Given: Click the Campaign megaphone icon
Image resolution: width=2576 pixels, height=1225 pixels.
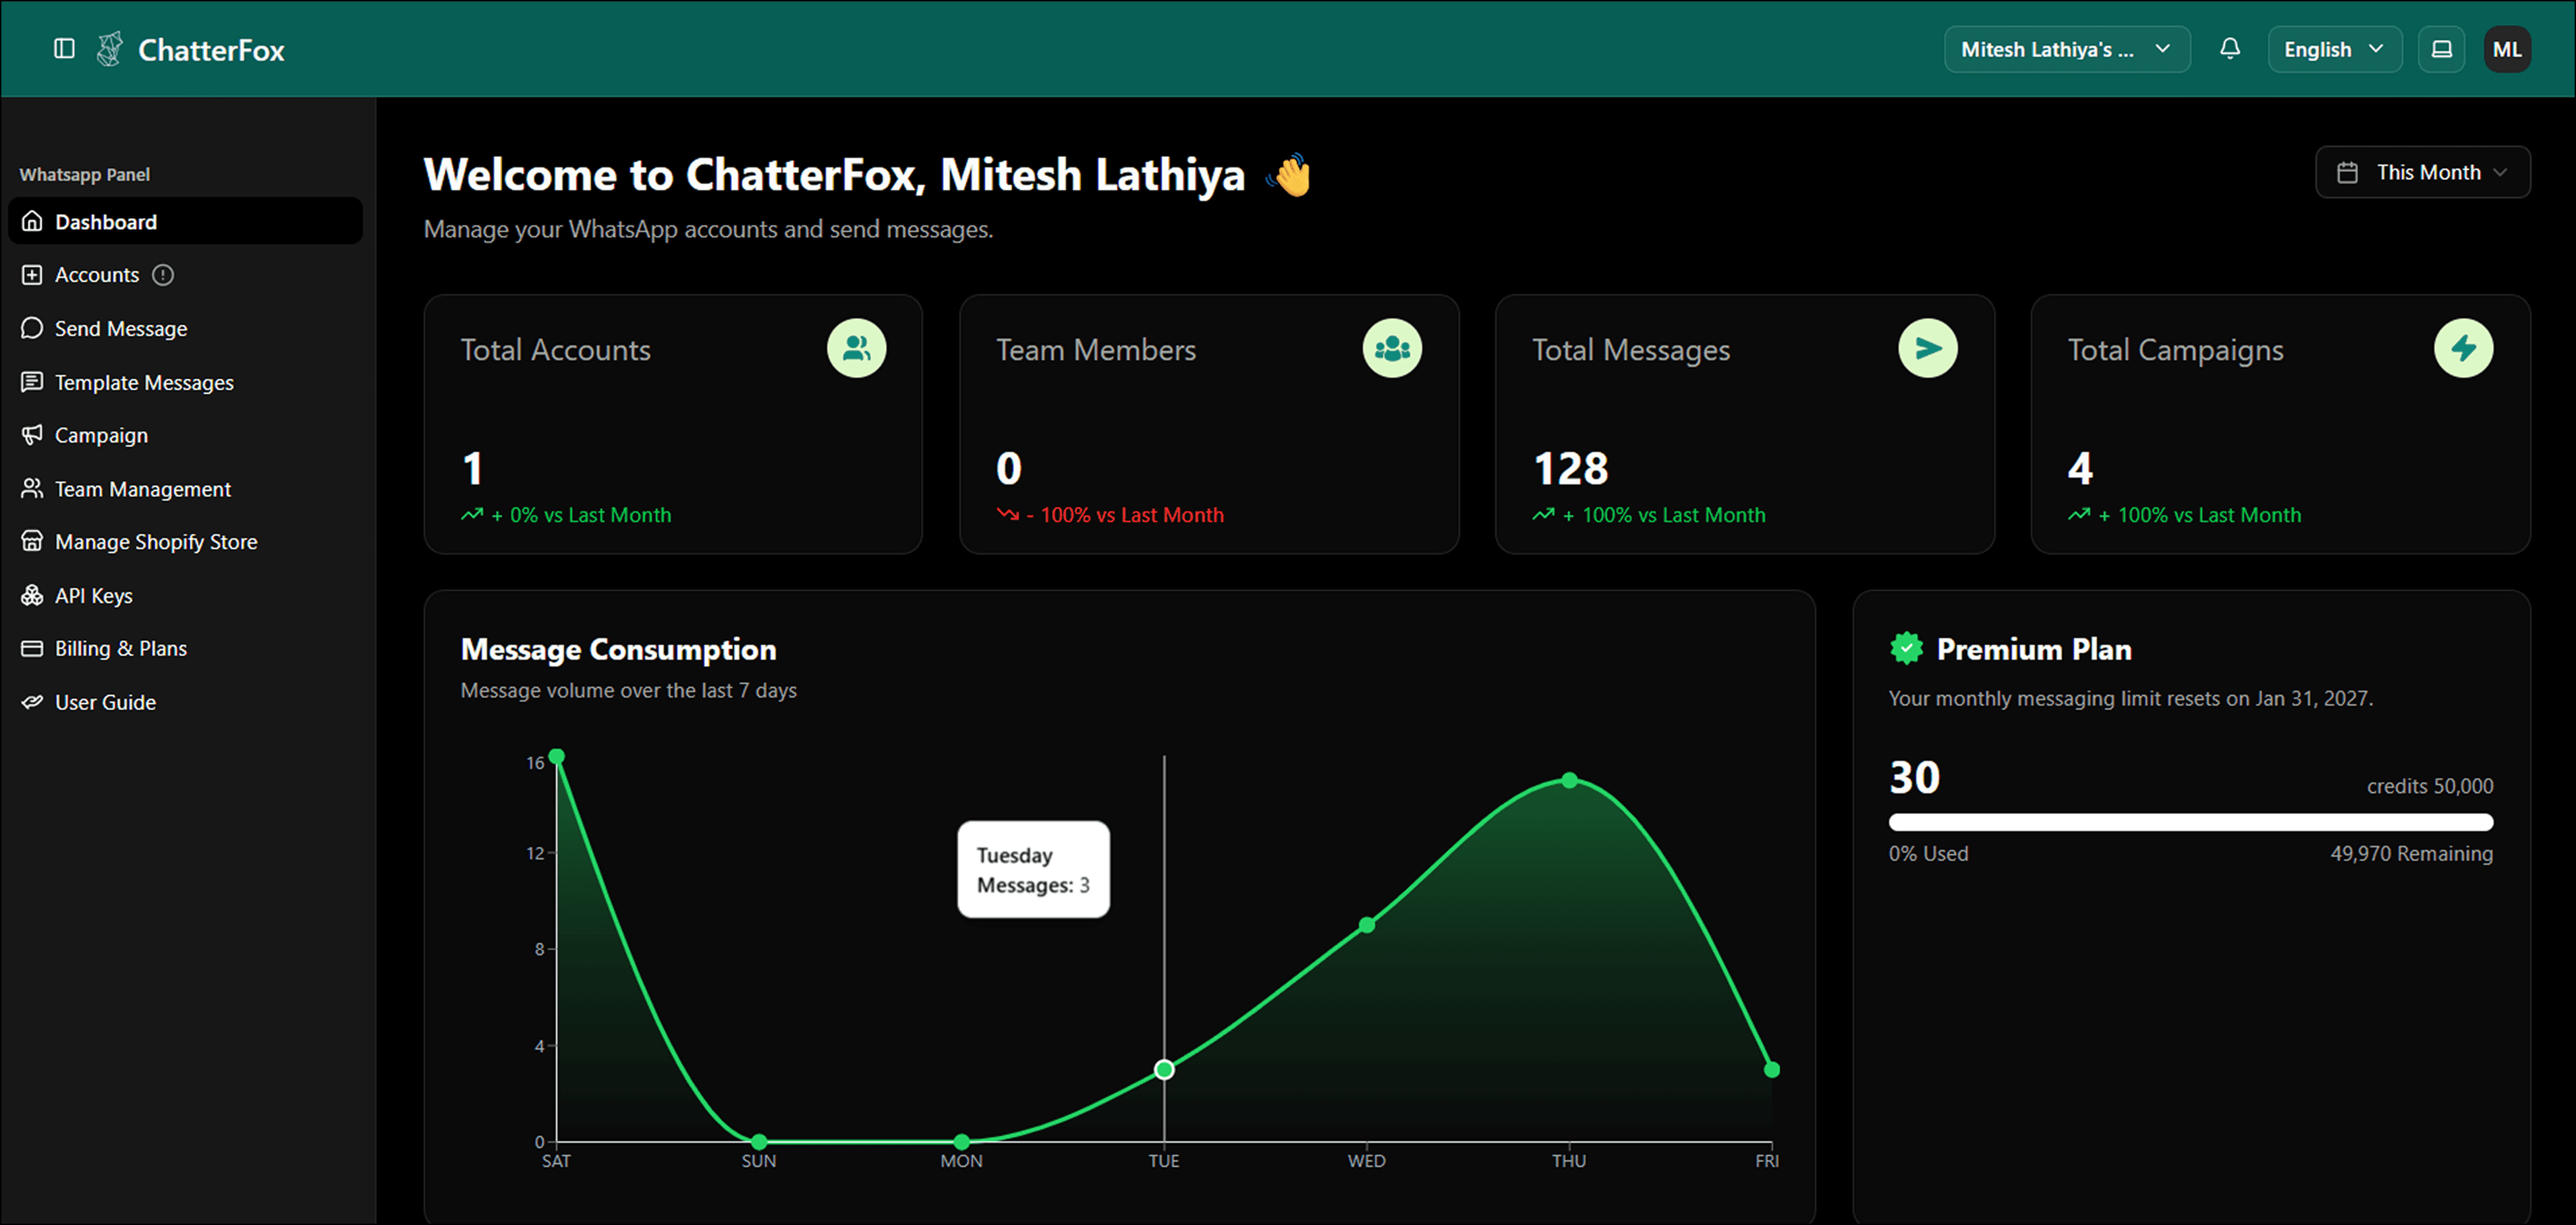Looking at the screenshot, I should click(x=32, y=435).
